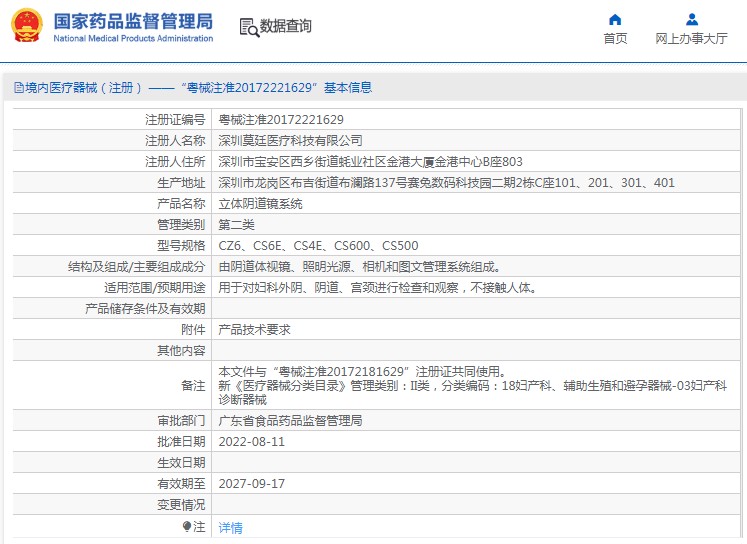Viewport: 747px width, 544px height.
Task: Click the 管理类别 label
Action: click(x=181, y=224)
